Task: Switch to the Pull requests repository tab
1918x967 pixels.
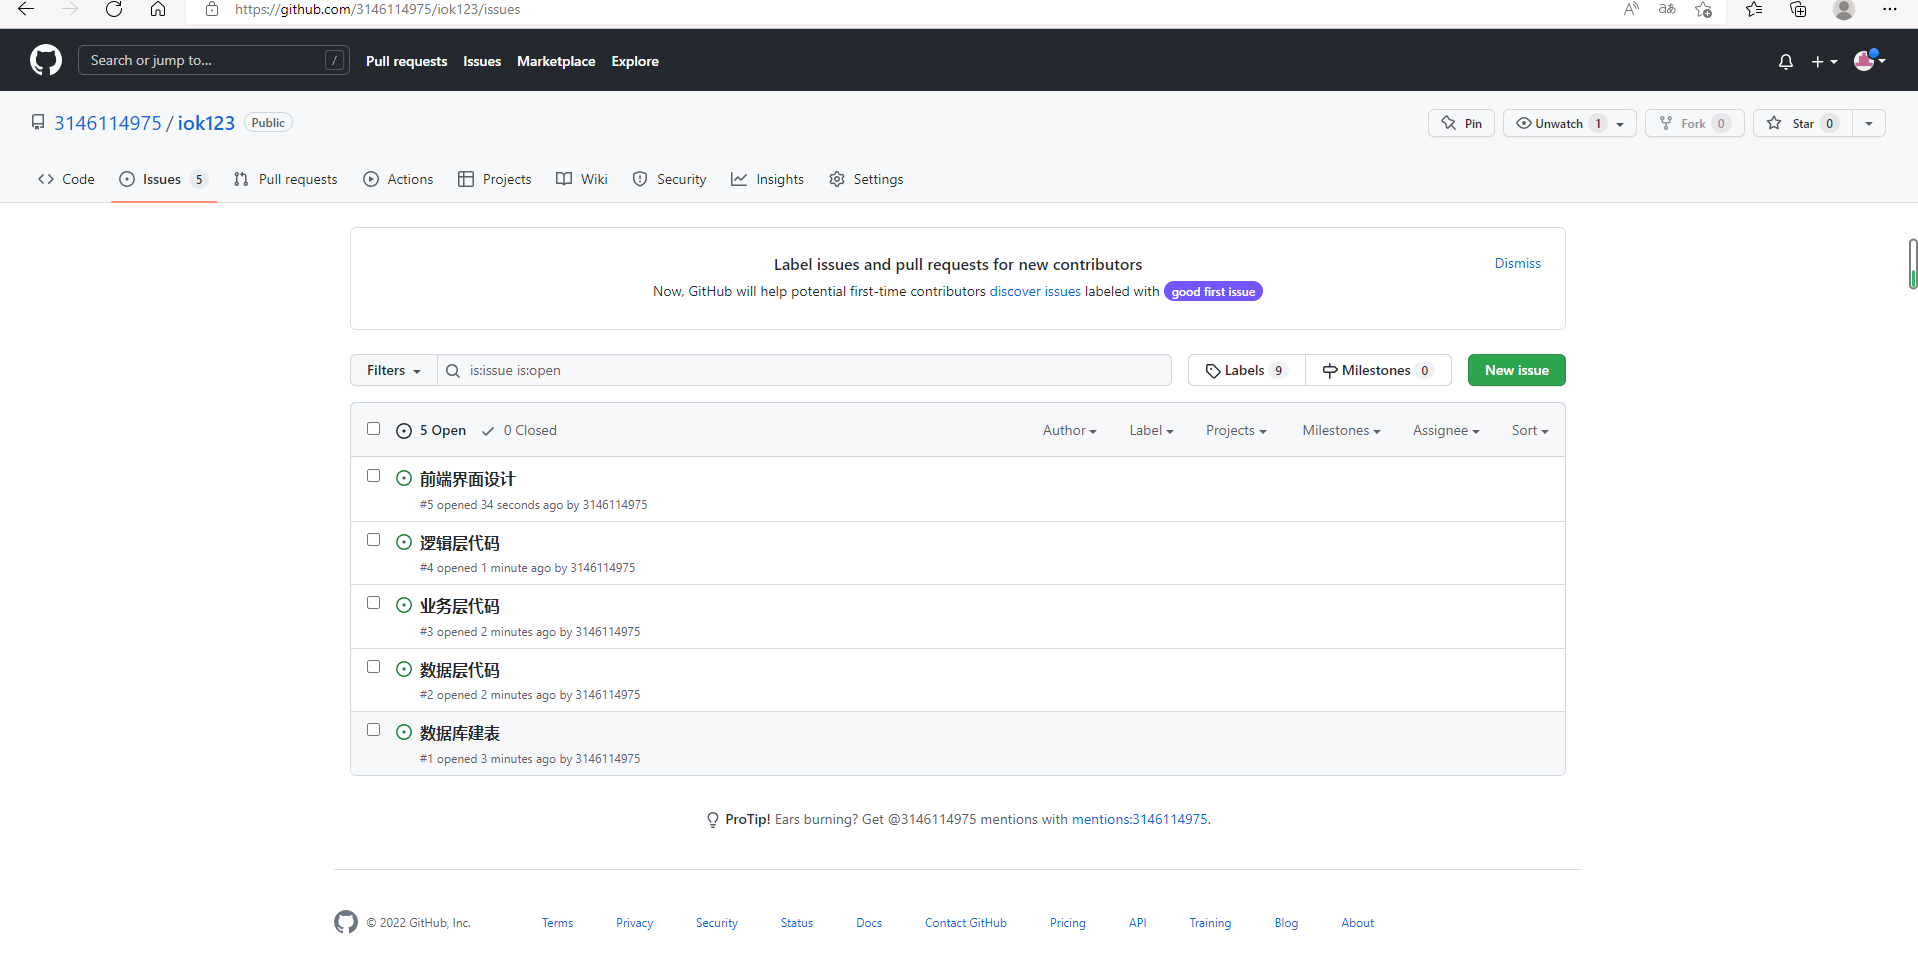Action: point(286,179)
